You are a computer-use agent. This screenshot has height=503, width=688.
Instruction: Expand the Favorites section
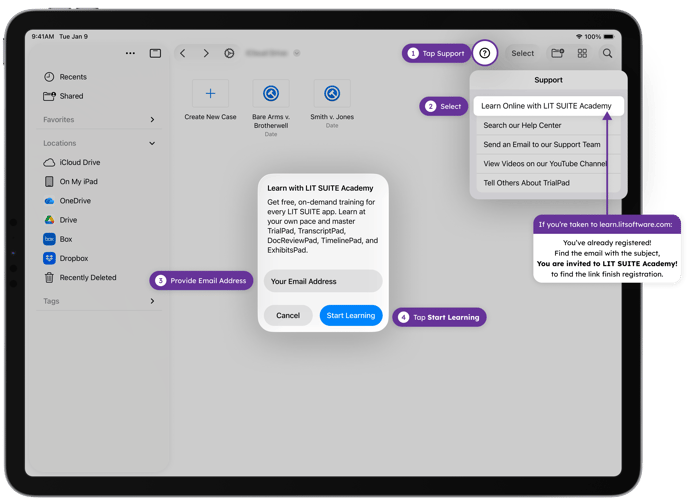point(152,120)
